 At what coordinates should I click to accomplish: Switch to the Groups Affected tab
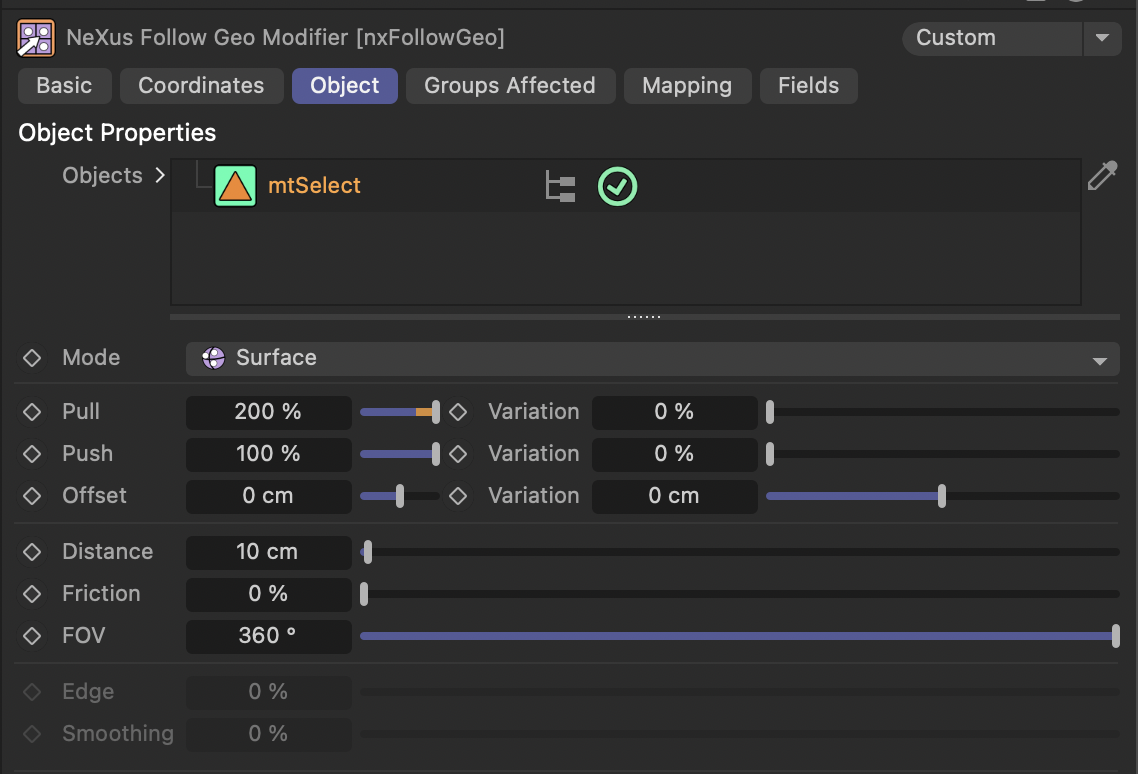[x=509, y=86]
